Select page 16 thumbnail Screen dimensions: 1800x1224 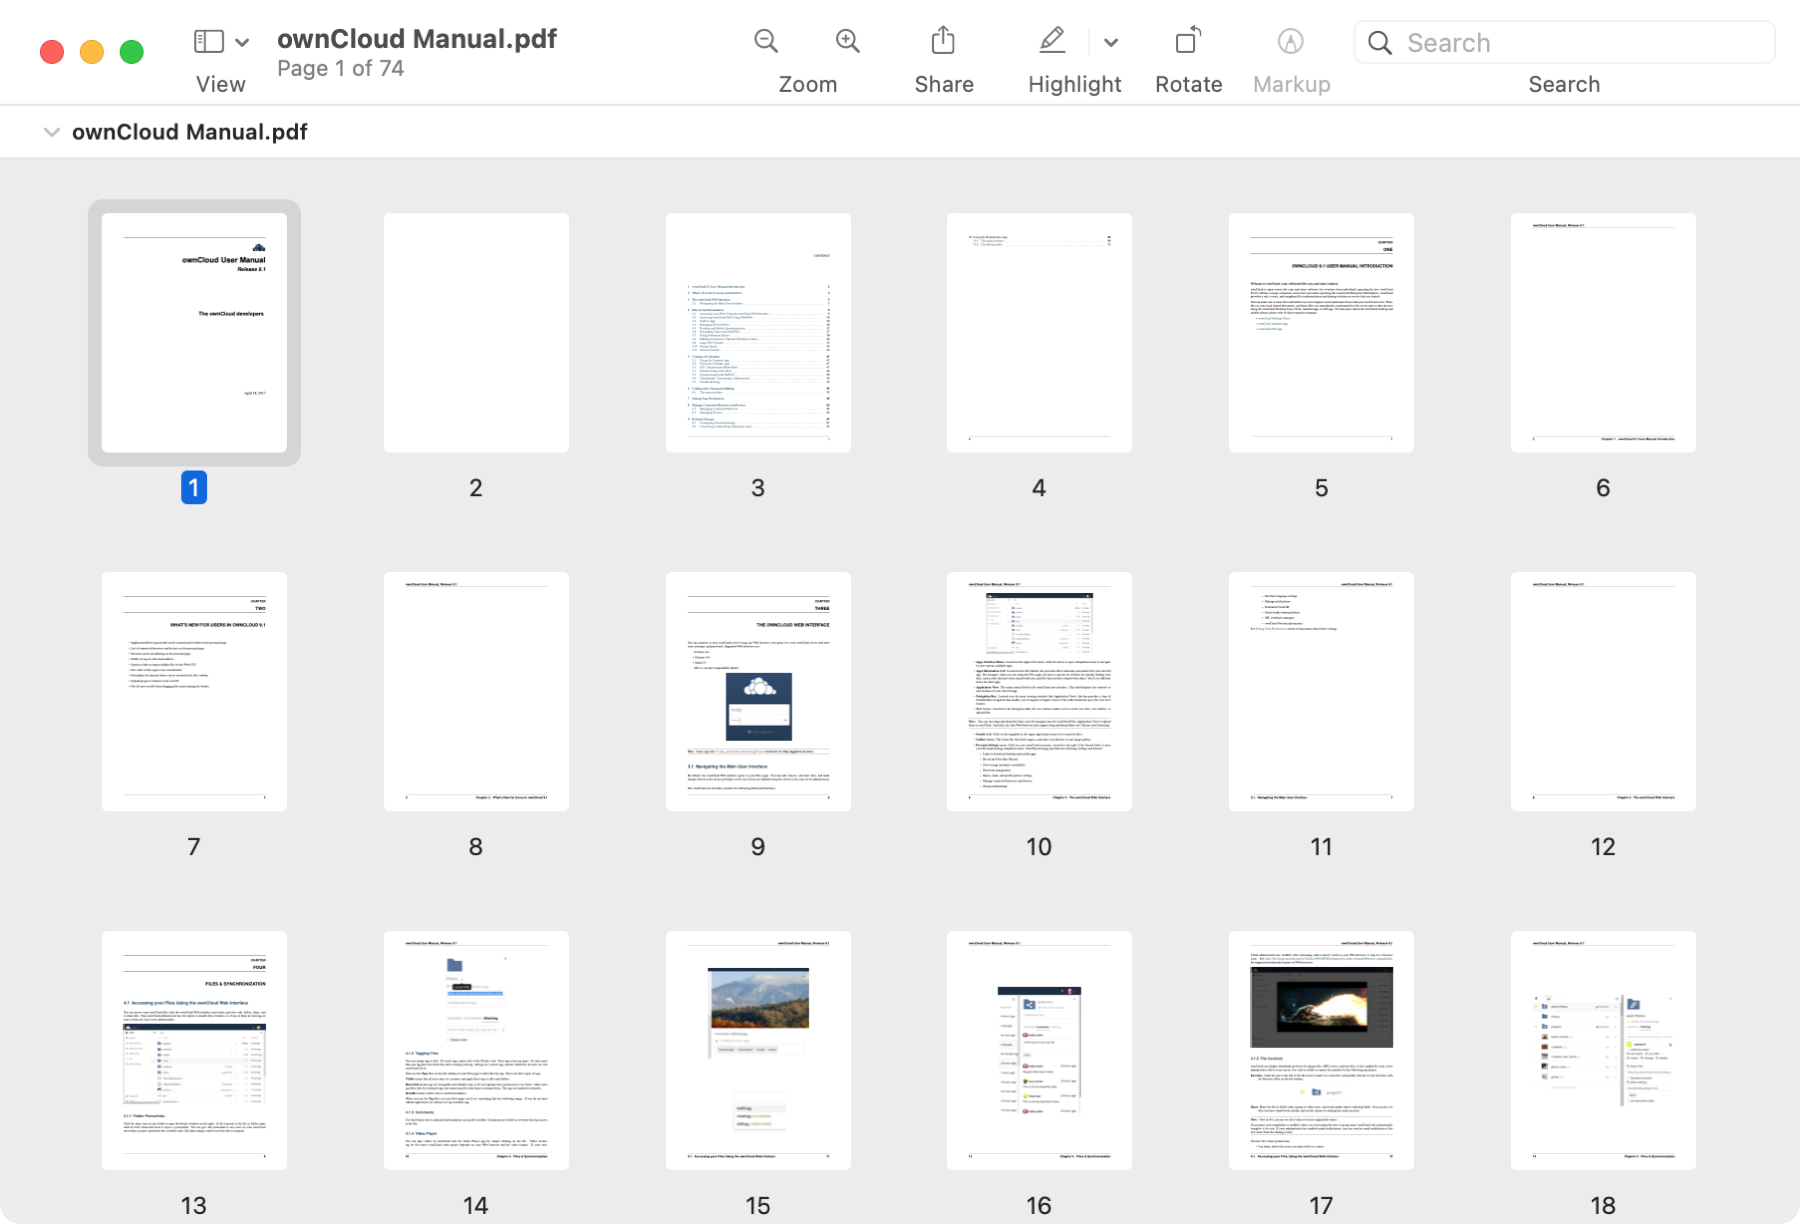1039,1051
